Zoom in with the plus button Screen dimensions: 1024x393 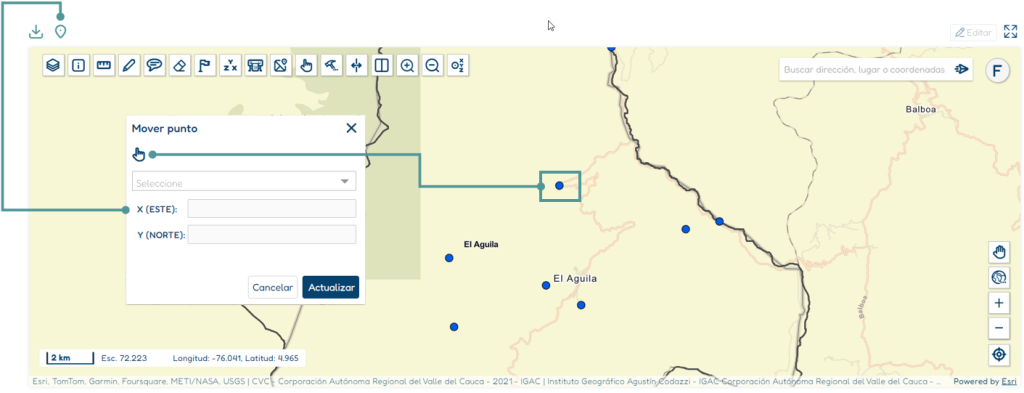(x=998, y=304)
